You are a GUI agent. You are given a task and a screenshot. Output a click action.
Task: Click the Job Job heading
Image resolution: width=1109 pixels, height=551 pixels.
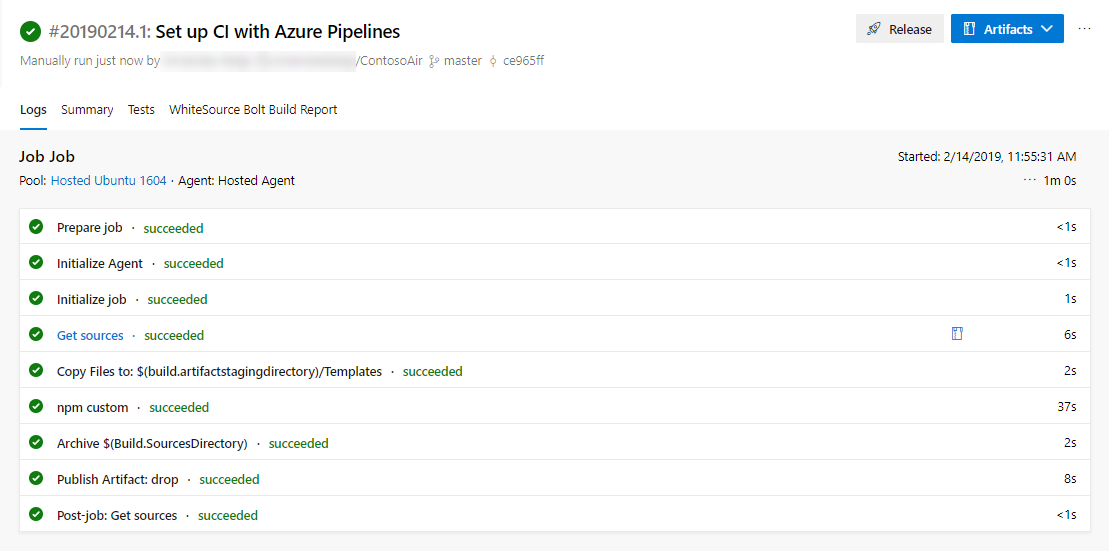(x=47, y=156)
